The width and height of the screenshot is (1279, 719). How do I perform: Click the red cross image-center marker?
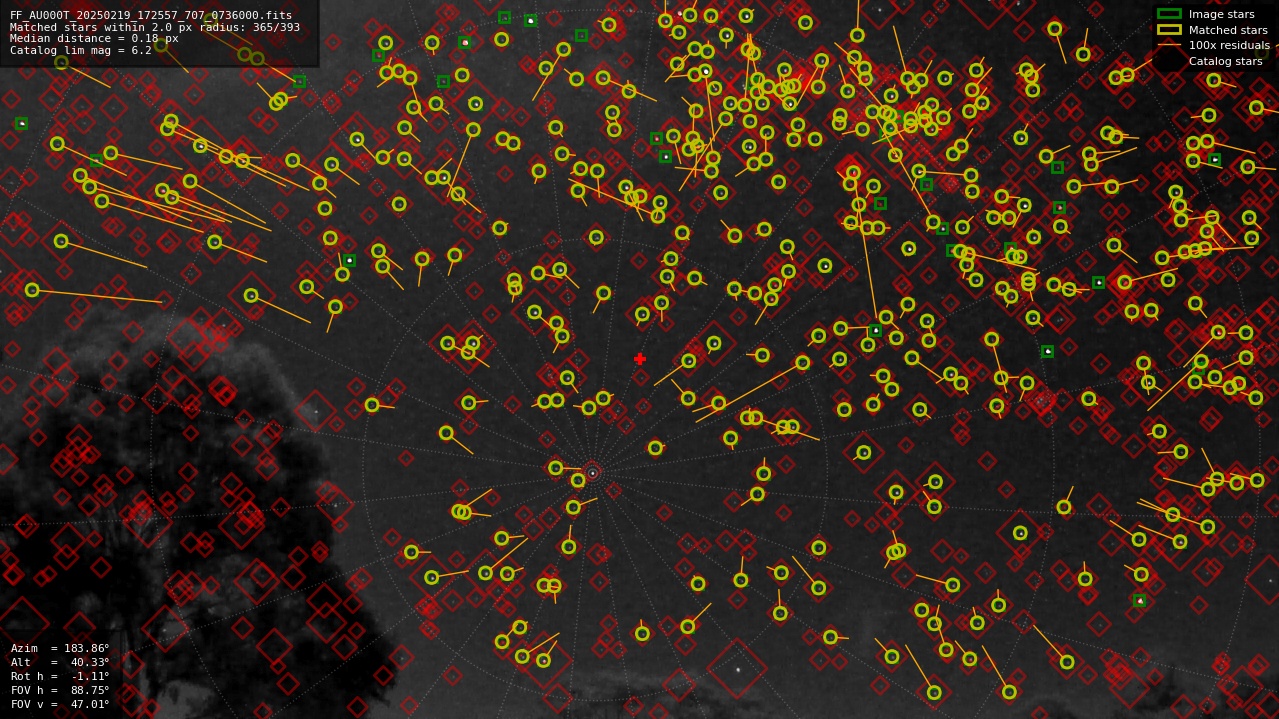[640, 359]
